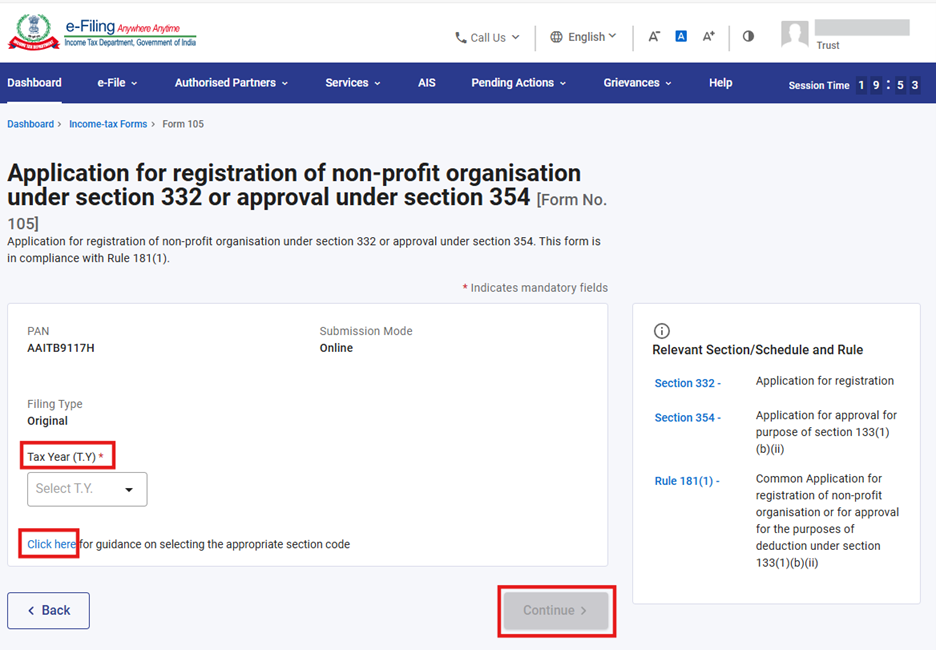Open the Section 332 link
The height and width of the screenshot is (650, 936).
687,383
